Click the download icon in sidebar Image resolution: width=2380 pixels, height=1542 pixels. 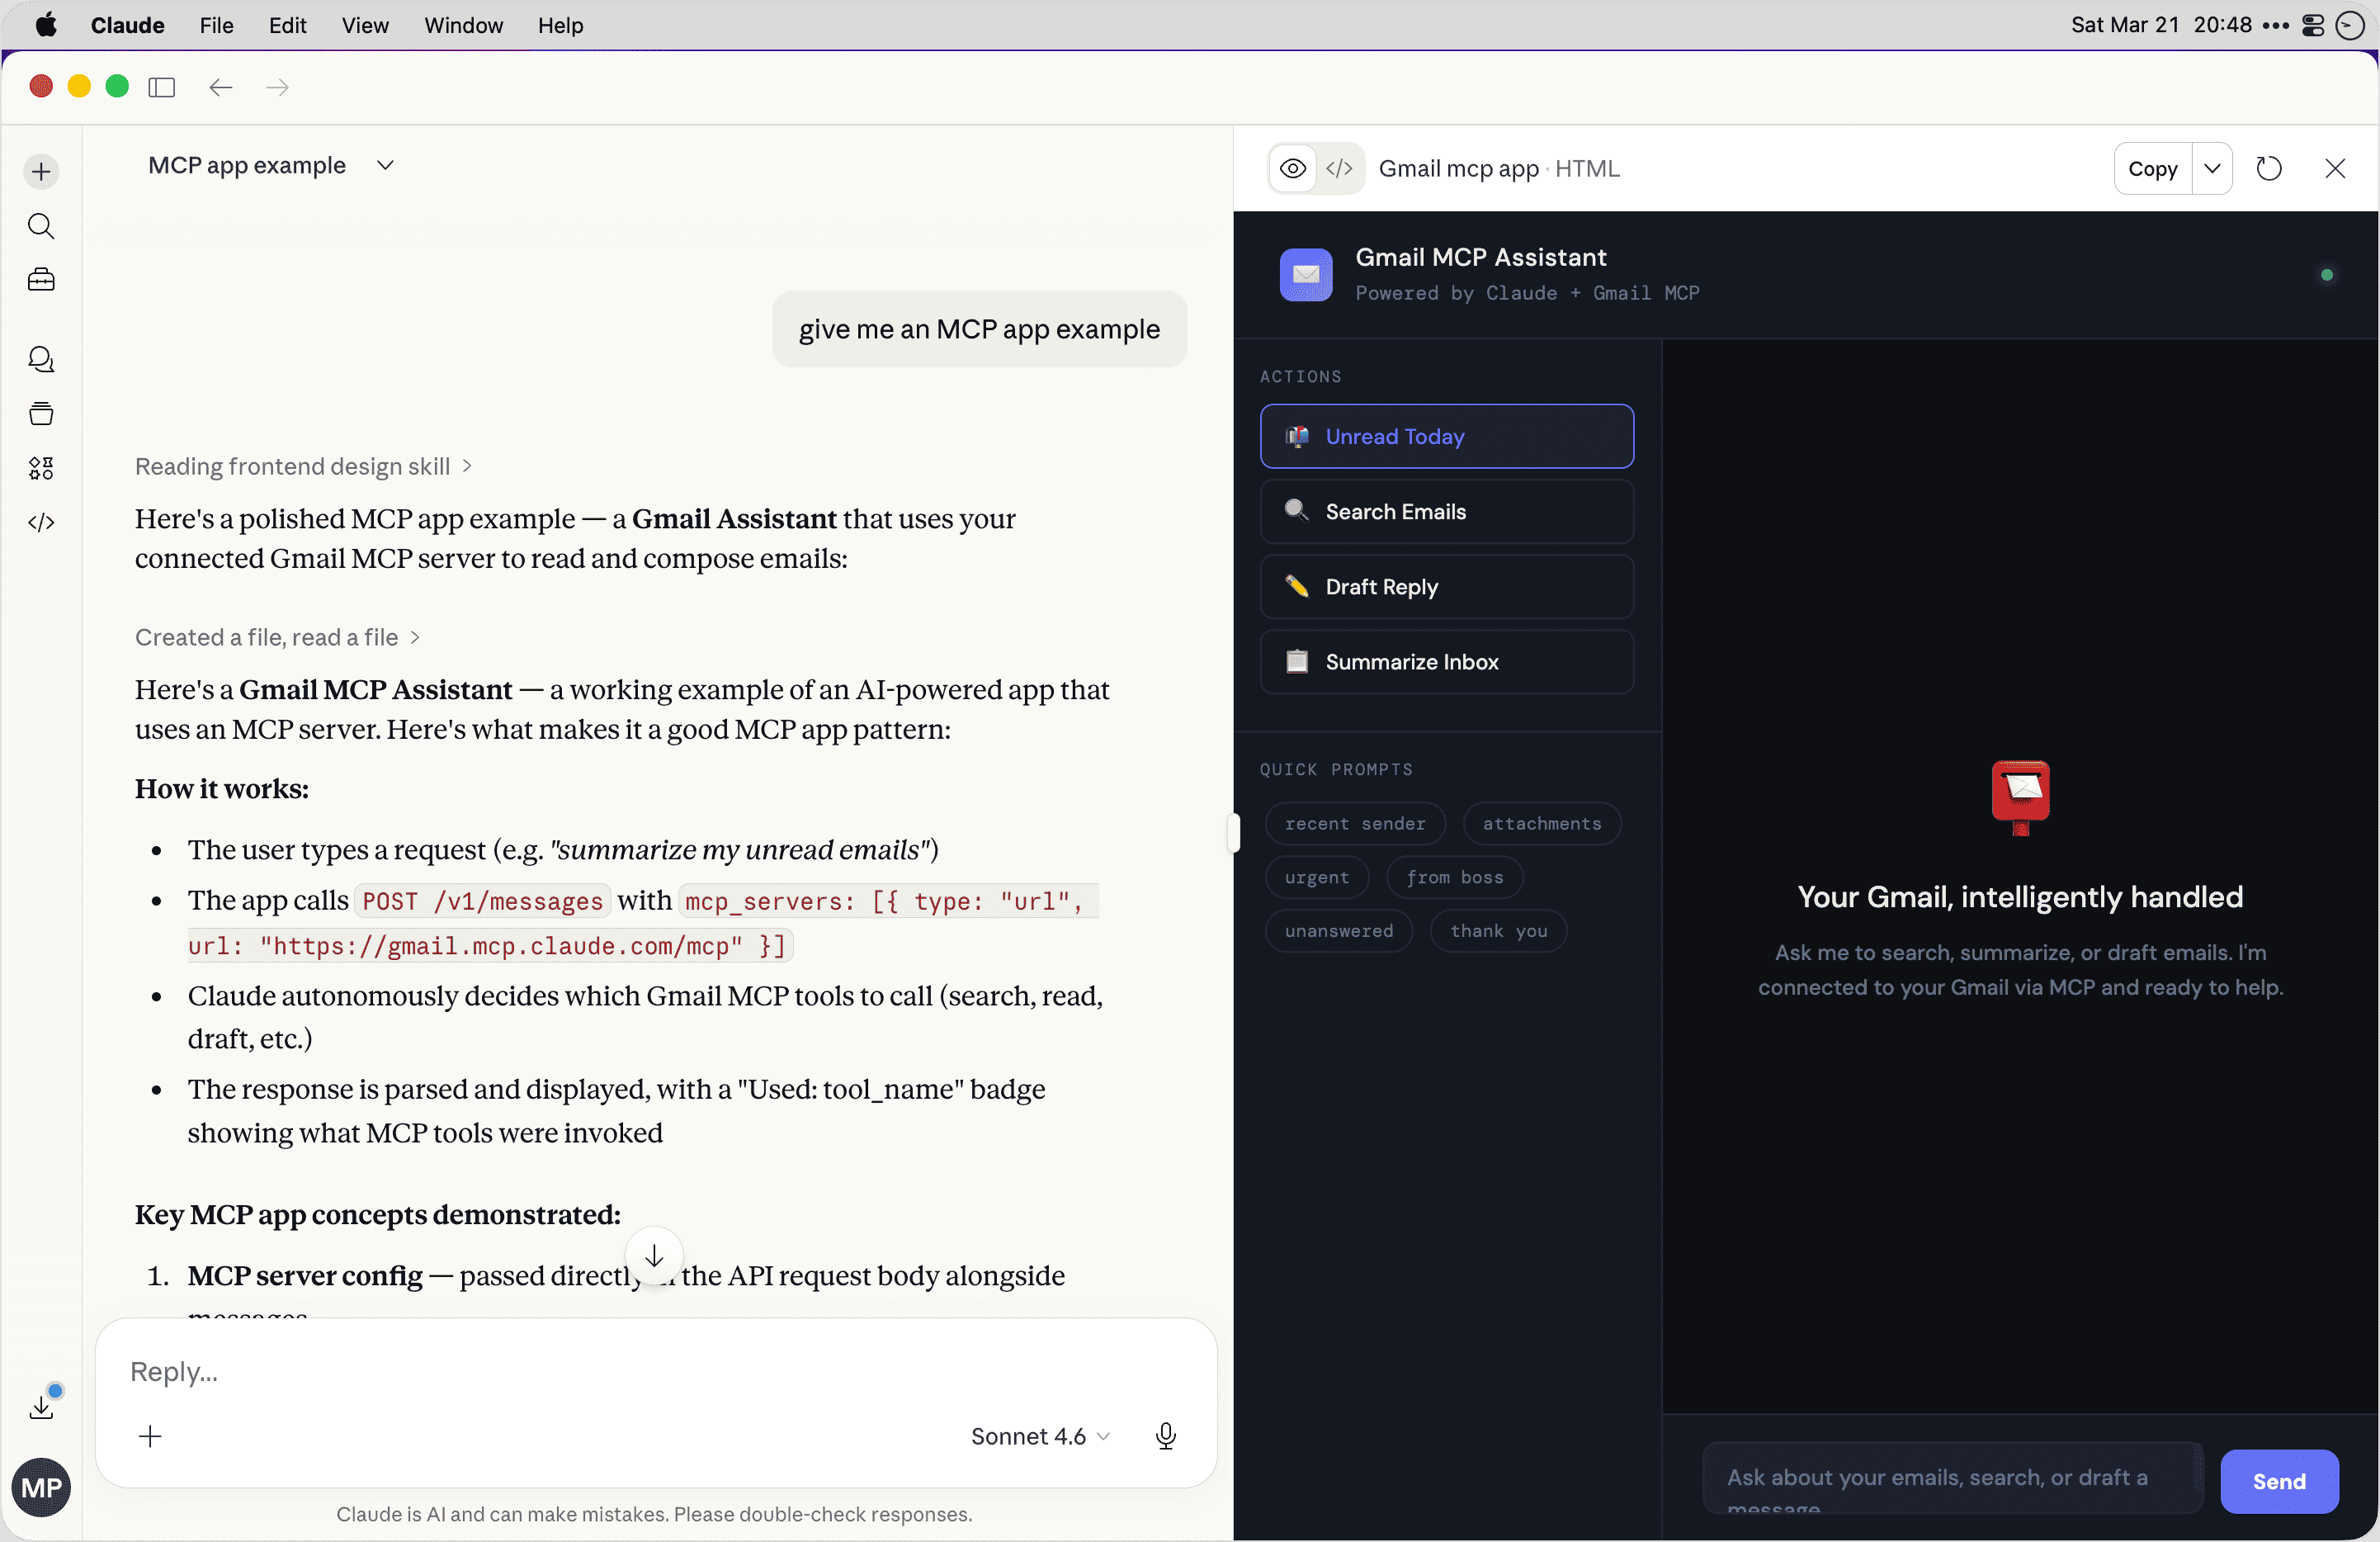[x=41, y=1407]
